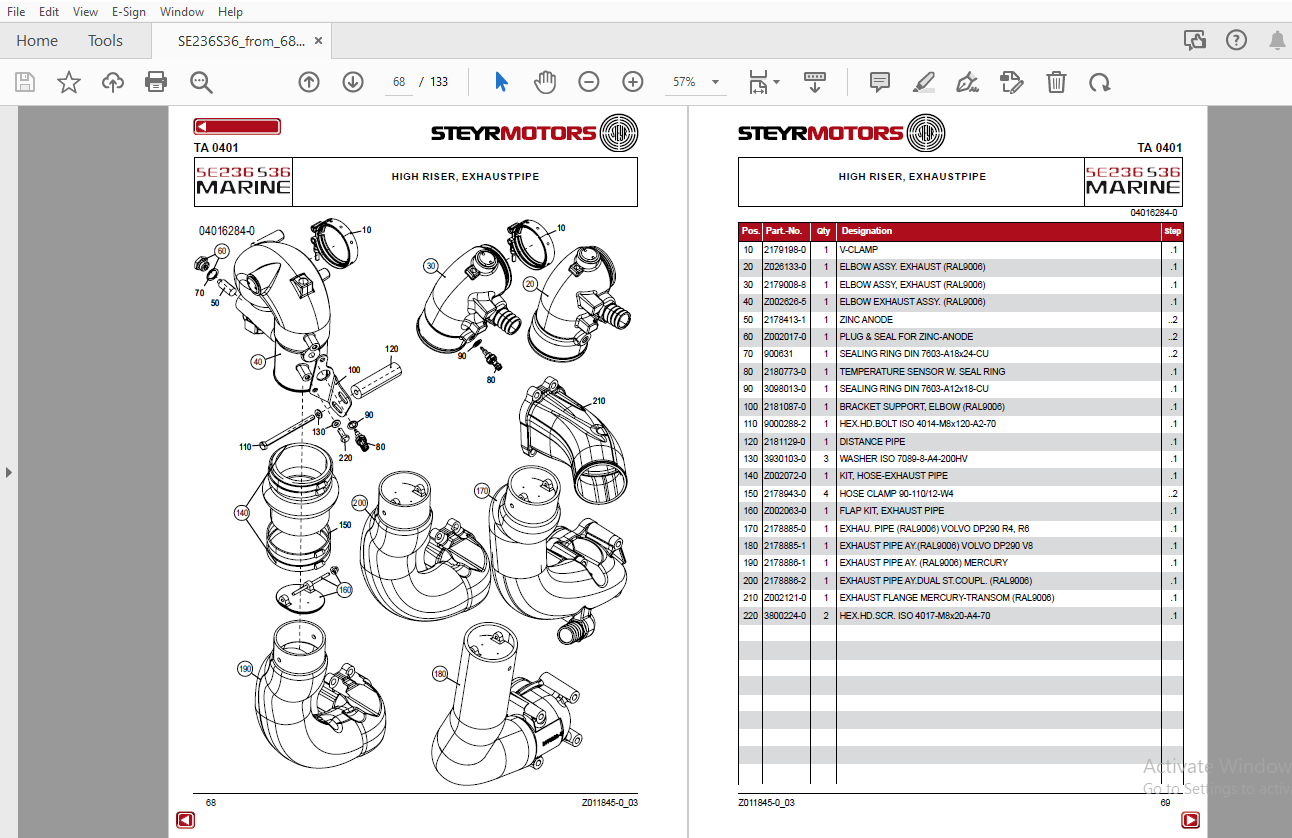Click the ZINC ANODE designation
Image resolution: width=1292 pixels, height=838 pixels.
(866, 319)
